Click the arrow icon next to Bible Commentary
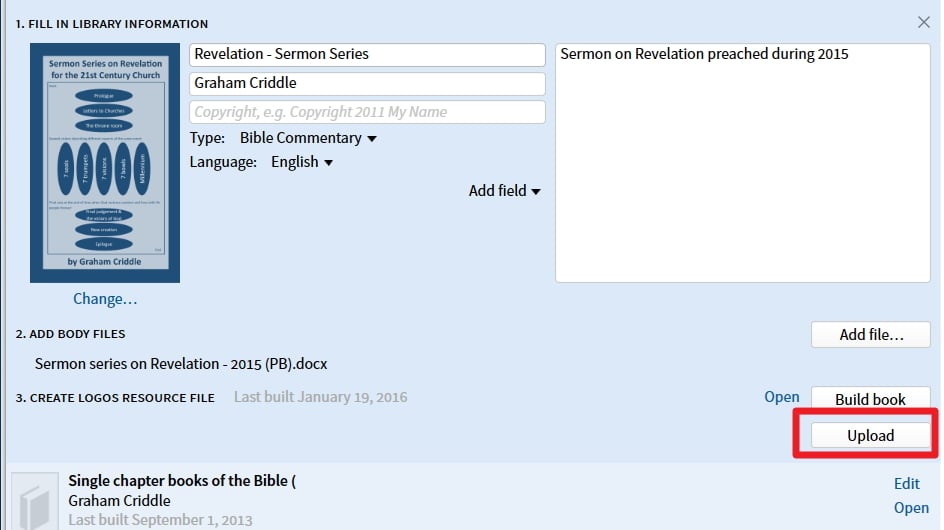This screenshot has width=944, height=530. click(x=372, y=139)
